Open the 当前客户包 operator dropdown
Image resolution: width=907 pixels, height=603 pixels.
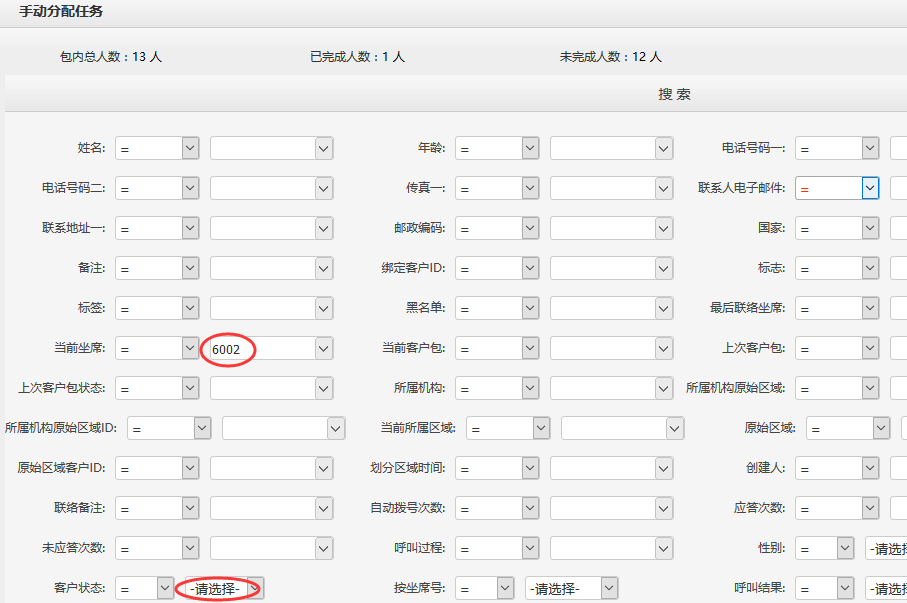pos(497,348)
